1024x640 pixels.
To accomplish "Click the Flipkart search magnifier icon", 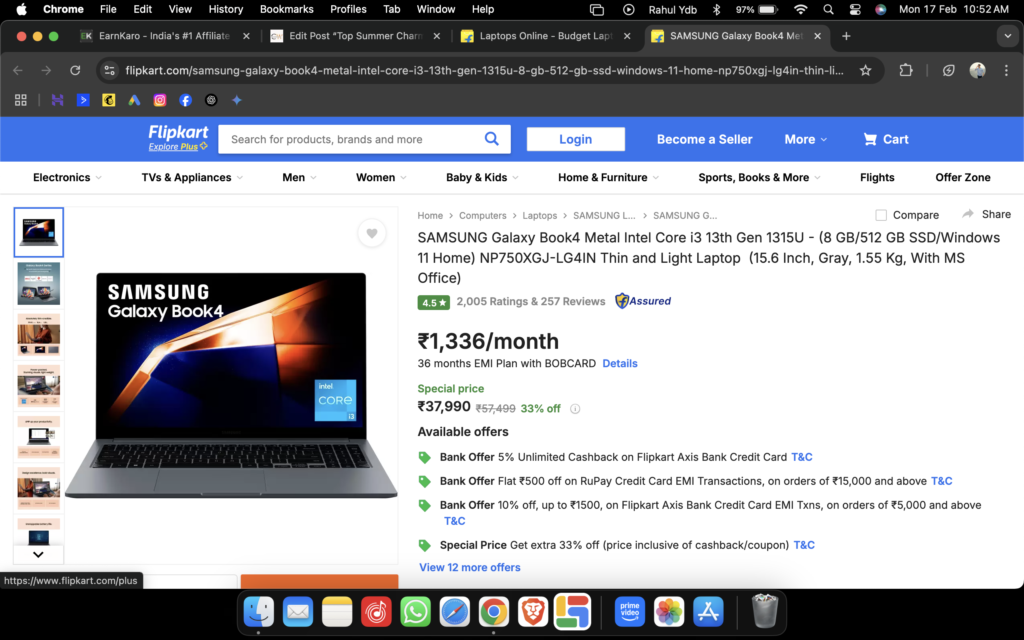I will (x=492, y=138).
